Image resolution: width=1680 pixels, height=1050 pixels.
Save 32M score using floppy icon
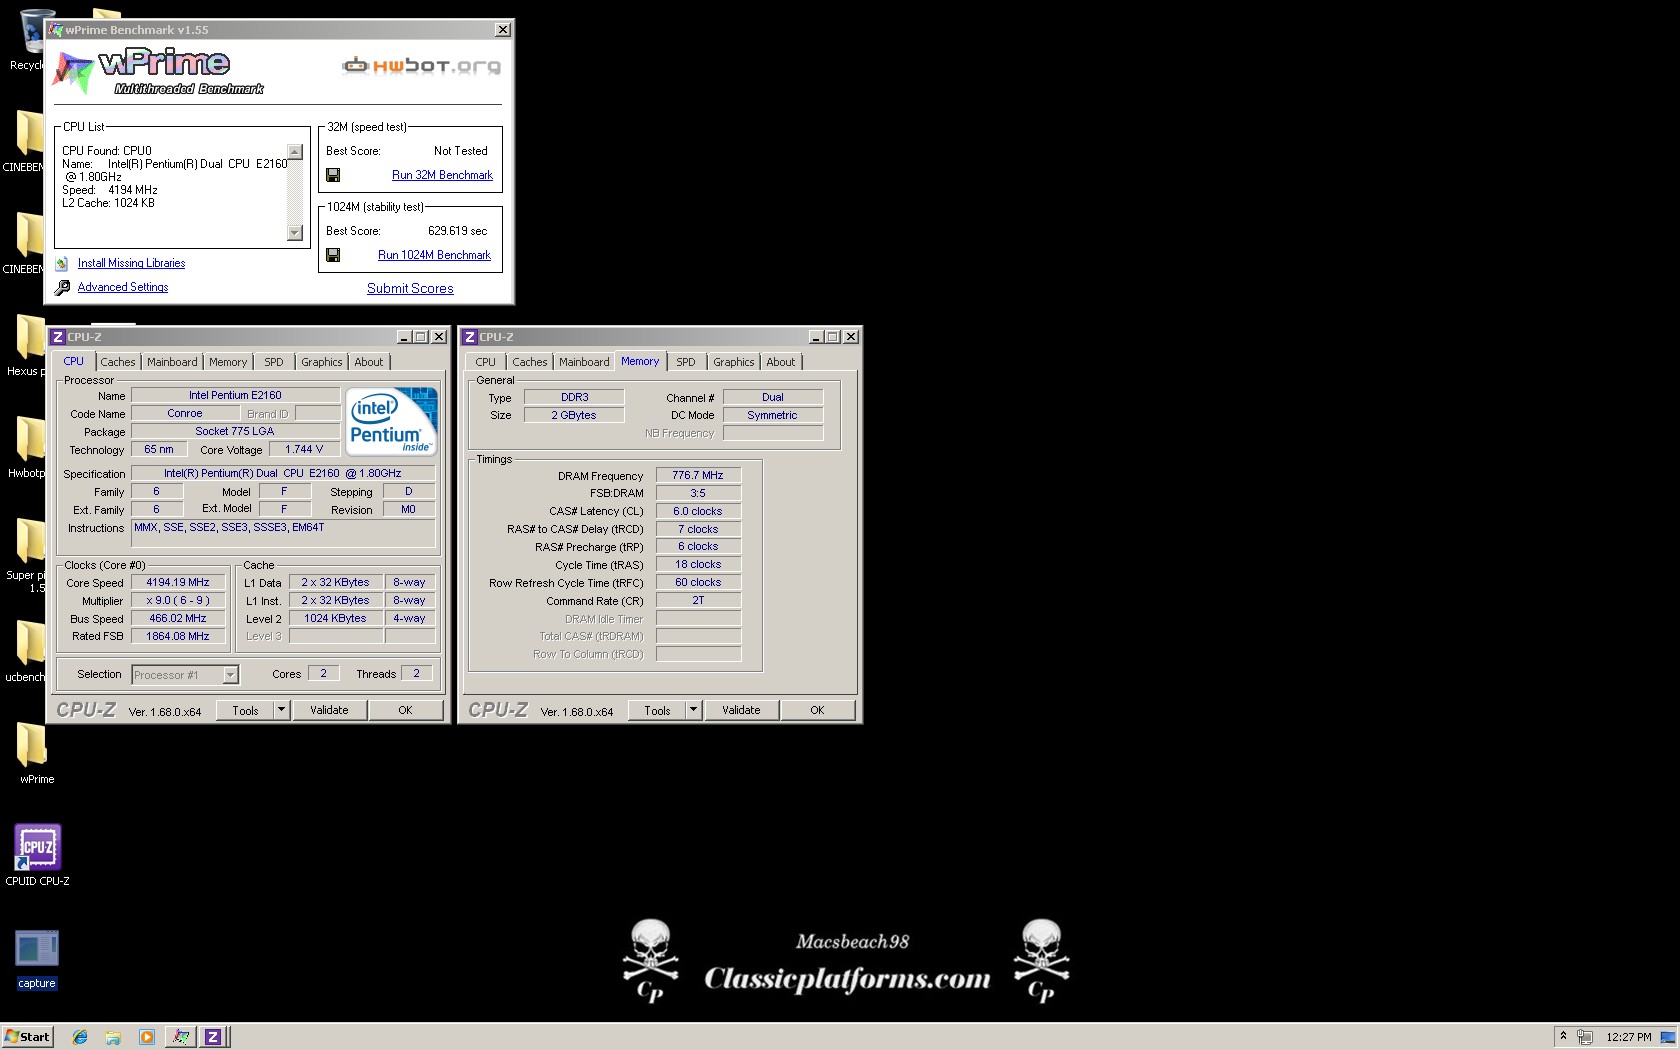tap(333, 175)
